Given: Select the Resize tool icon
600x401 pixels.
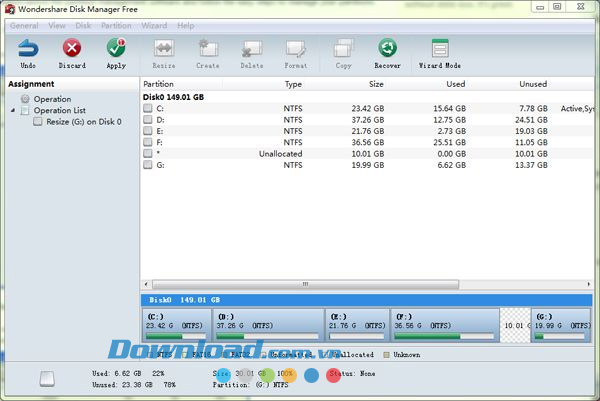Looking at the screenshot, I should tap(164, 49).
